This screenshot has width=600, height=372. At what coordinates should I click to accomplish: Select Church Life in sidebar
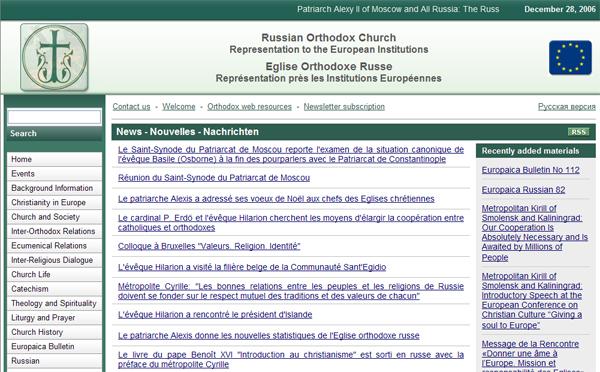pos(54,274)
